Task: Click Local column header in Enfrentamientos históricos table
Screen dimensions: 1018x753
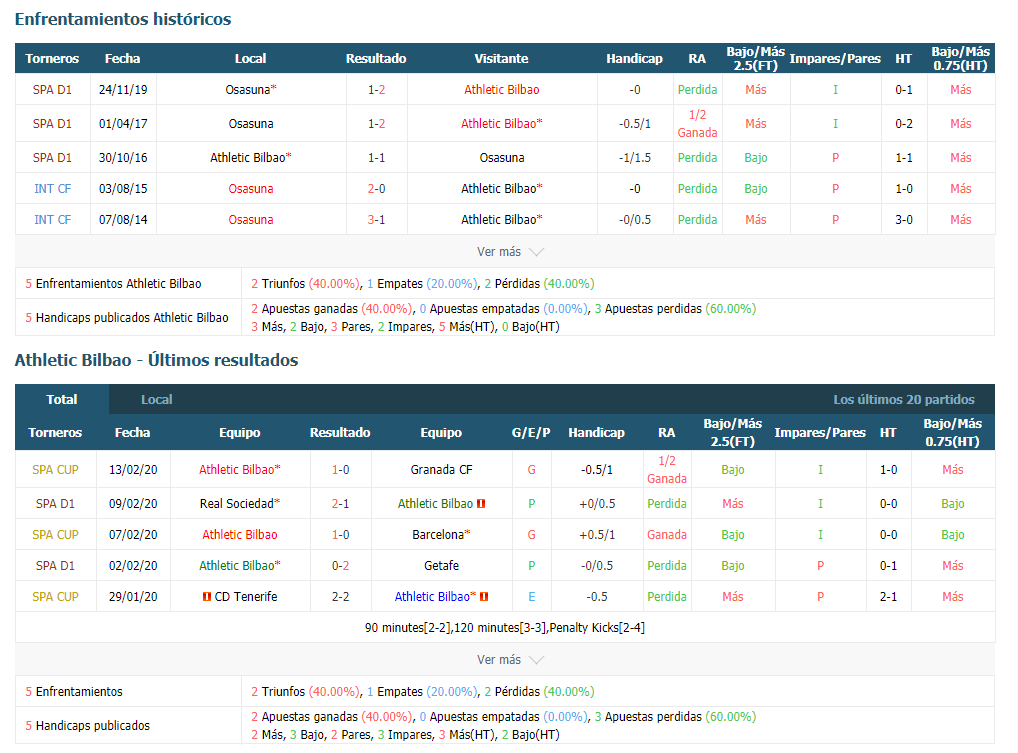Action: pos(251,58)
